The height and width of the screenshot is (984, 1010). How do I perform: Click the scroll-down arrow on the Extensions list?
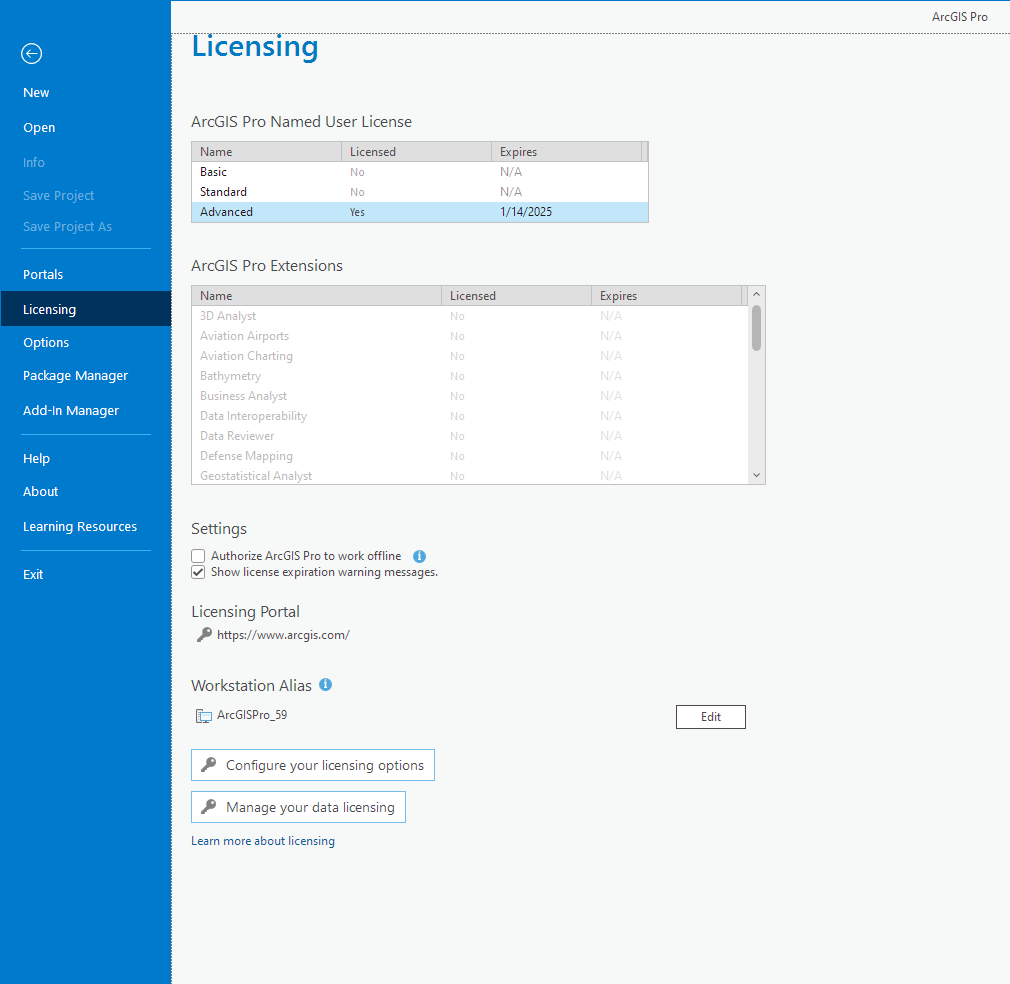pos(756,475)
